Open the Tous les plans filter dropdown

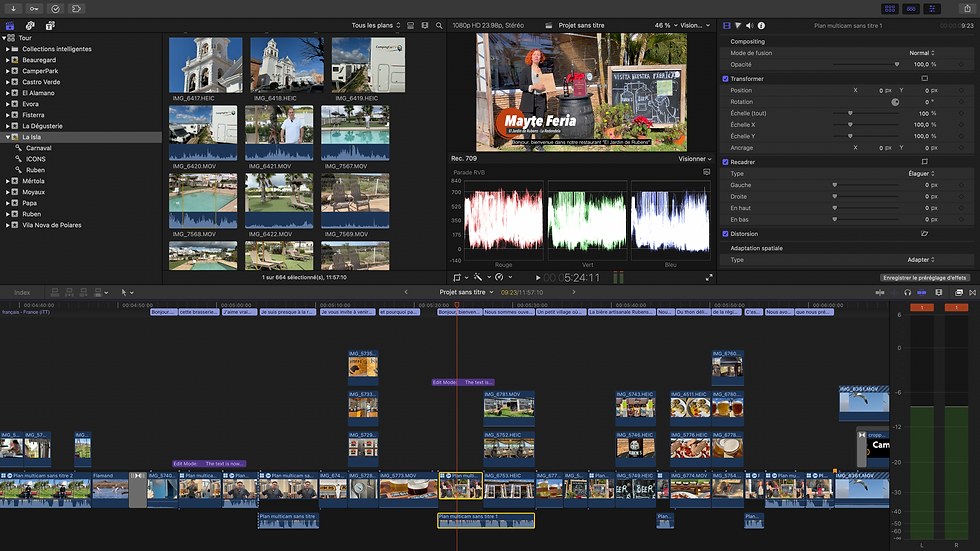[376, 25]
